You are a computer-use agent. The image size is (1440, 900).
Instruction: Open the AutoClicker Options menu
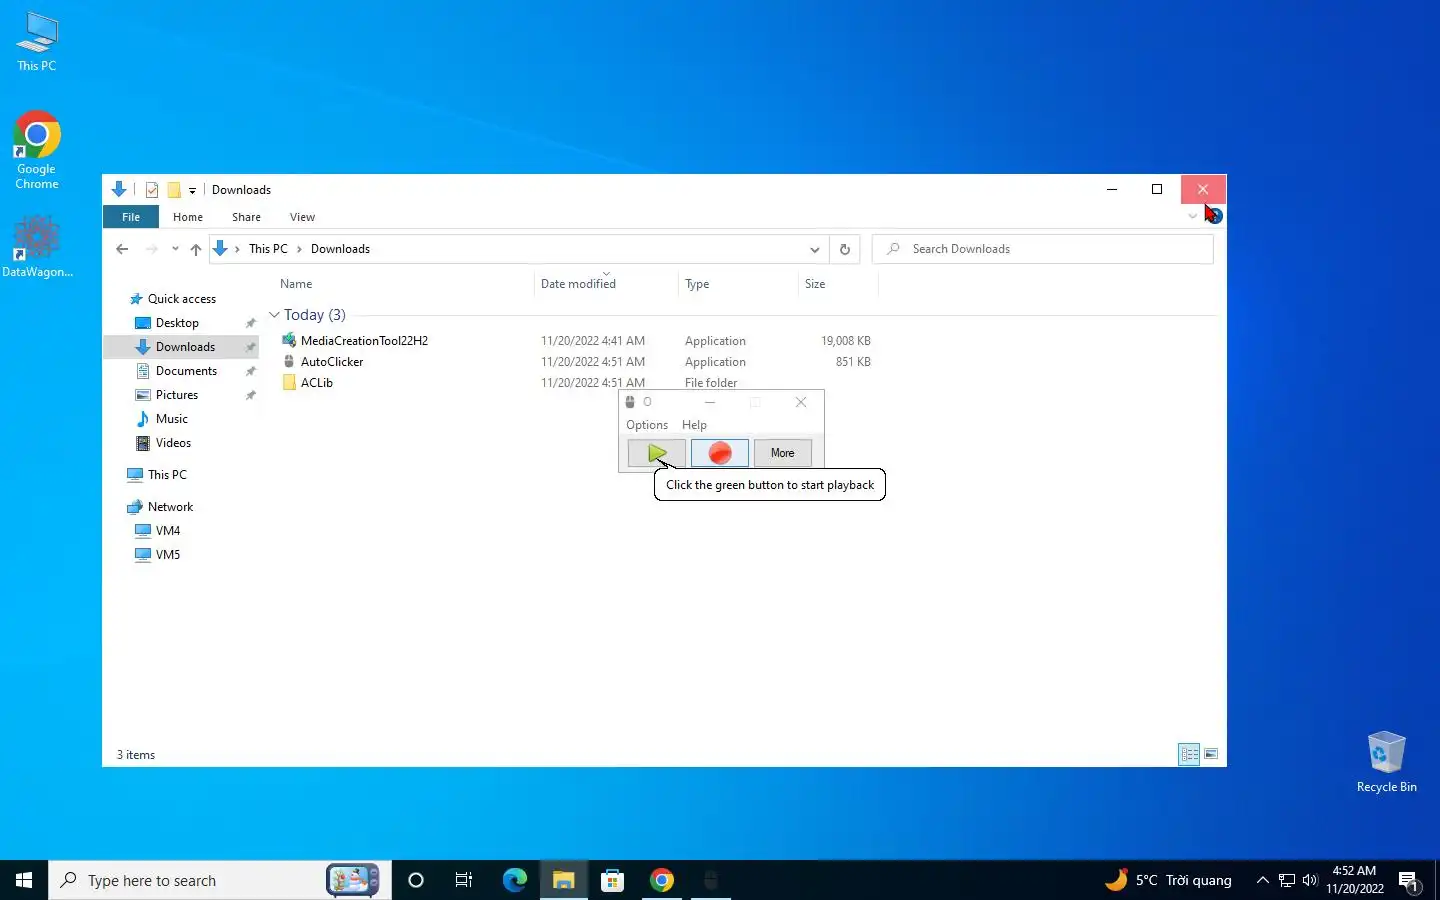[647, 425]
